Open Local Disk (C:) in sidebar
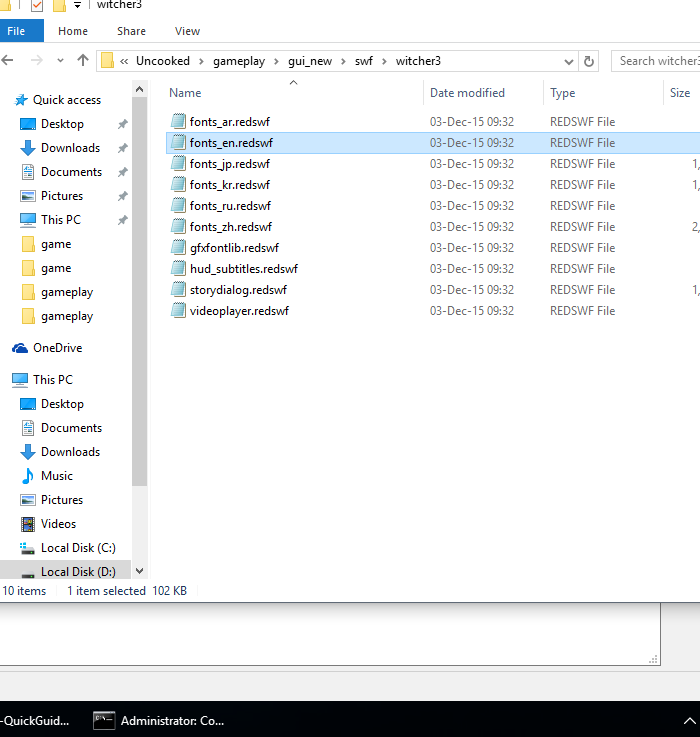Image resolution: width=700 pixels, height=737 pixels. 78,548
